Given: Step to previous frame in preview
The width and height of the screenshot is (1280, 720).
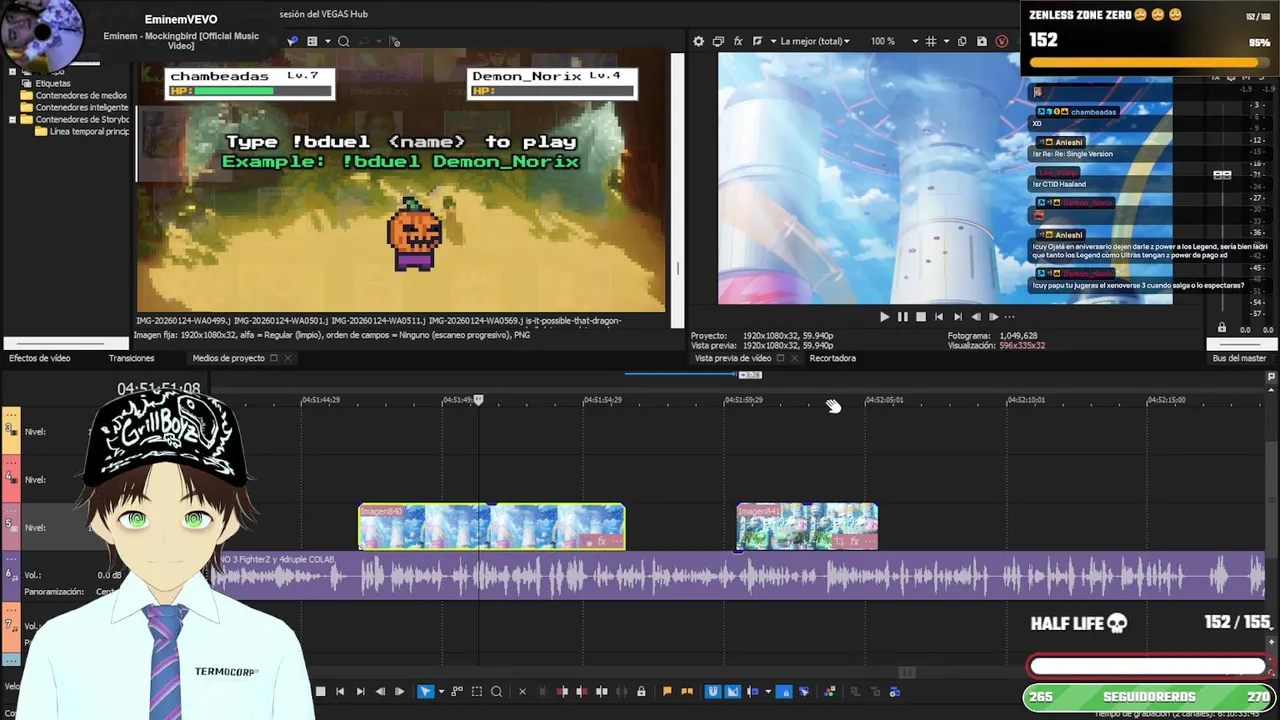Looking at the screenshot, I should coord(975,317).
